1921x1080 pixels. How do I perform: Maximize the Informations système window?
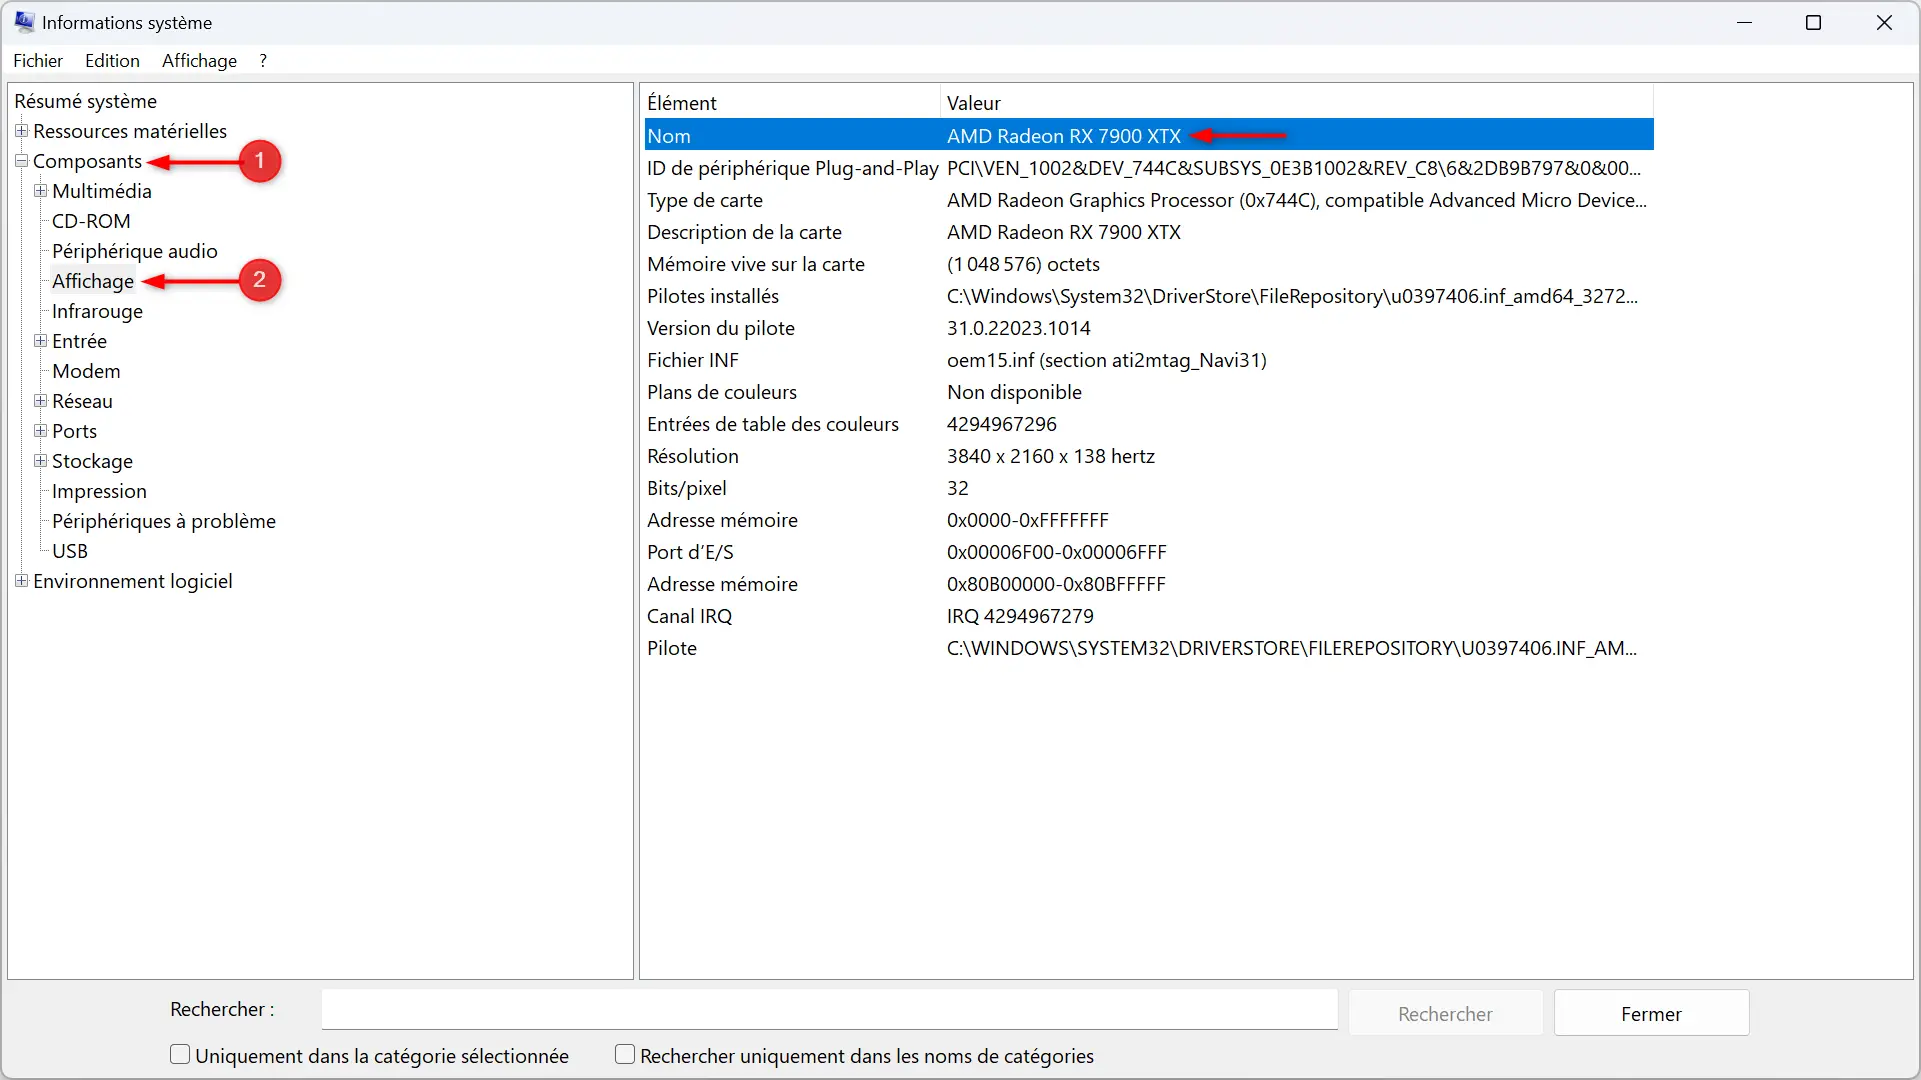tap(1813, 22)
